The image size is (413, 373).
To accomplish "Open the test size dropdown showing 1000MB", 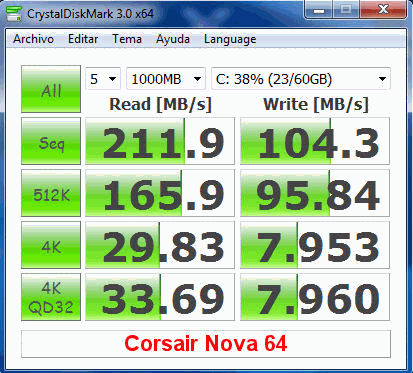I will [166, 79].
